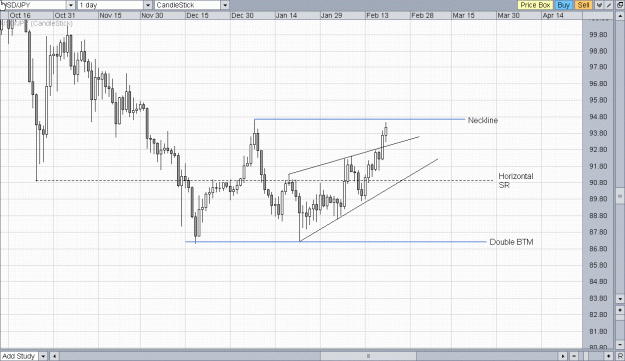Click the Feb 13 date label
The image size is (625, 361).
pos(377,16)
